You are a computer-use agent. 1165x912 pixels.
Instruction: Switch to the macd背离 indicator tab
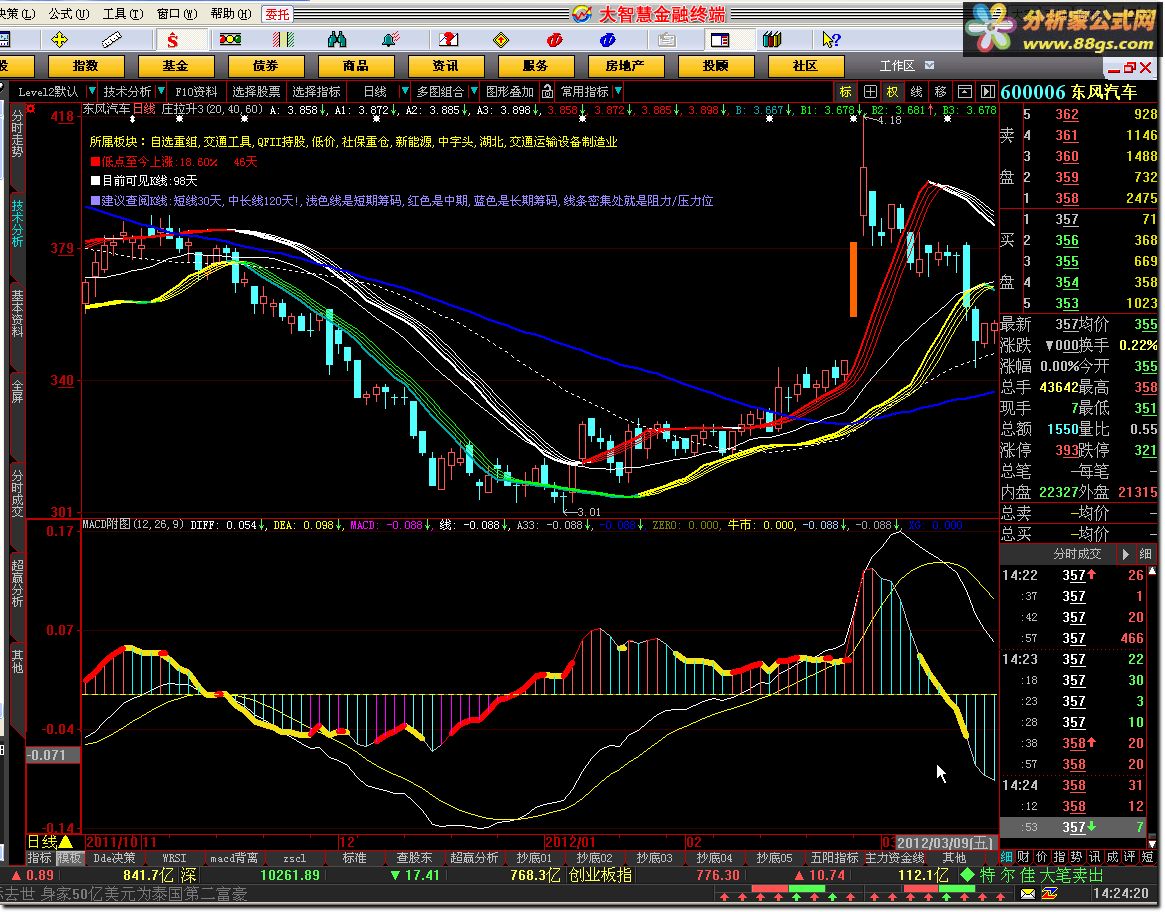coord(234,858)
